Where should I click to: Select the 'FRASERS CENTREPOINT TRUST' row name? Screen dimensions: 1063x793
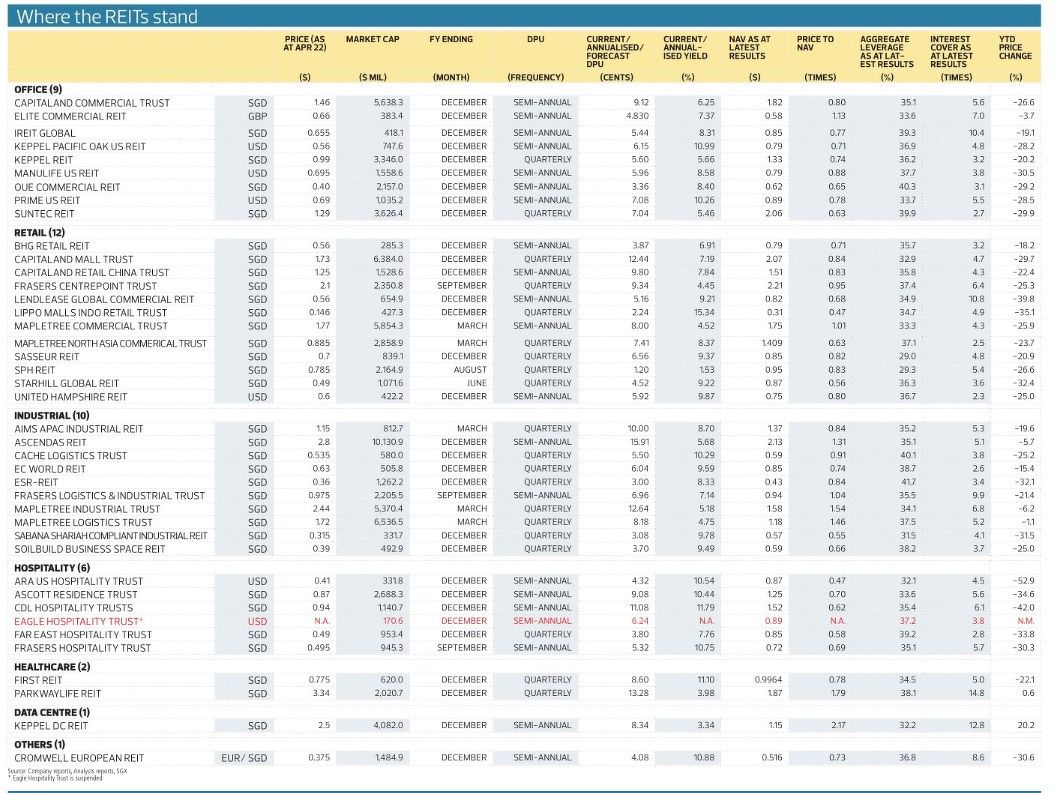[x=85, y=286]
